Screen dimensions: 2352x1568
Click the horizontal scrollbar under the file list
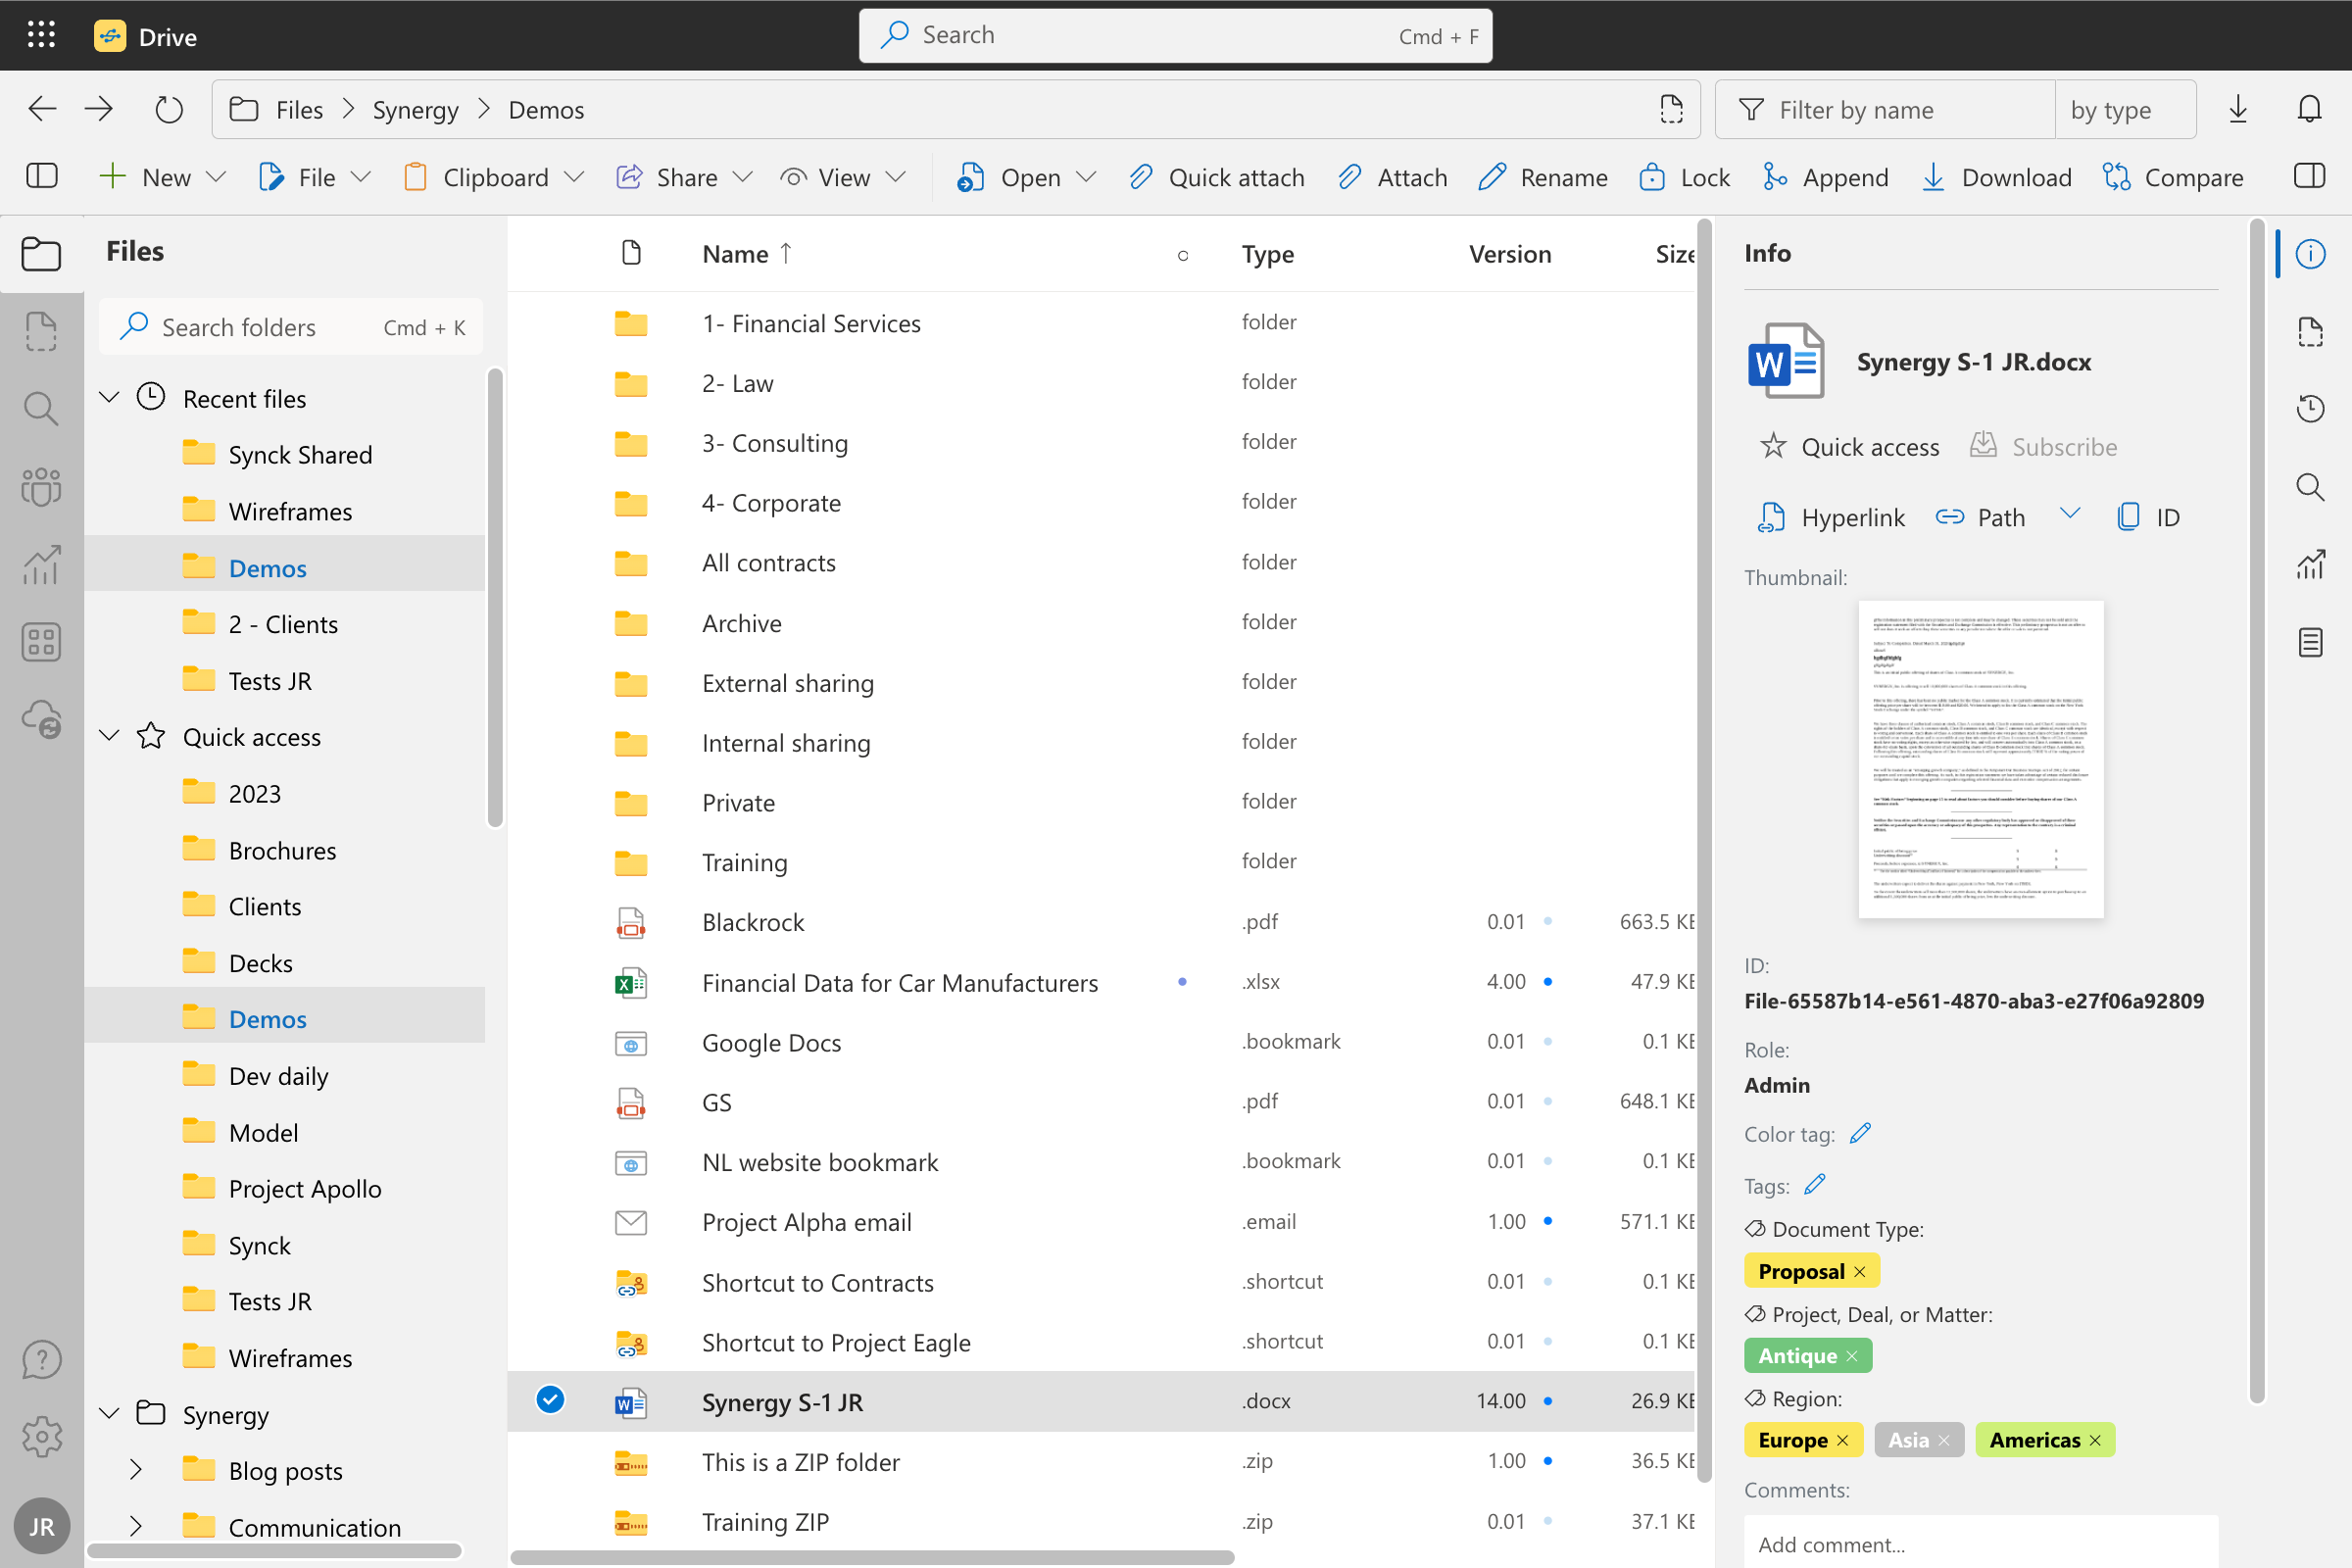click(x=871, y=1557)
